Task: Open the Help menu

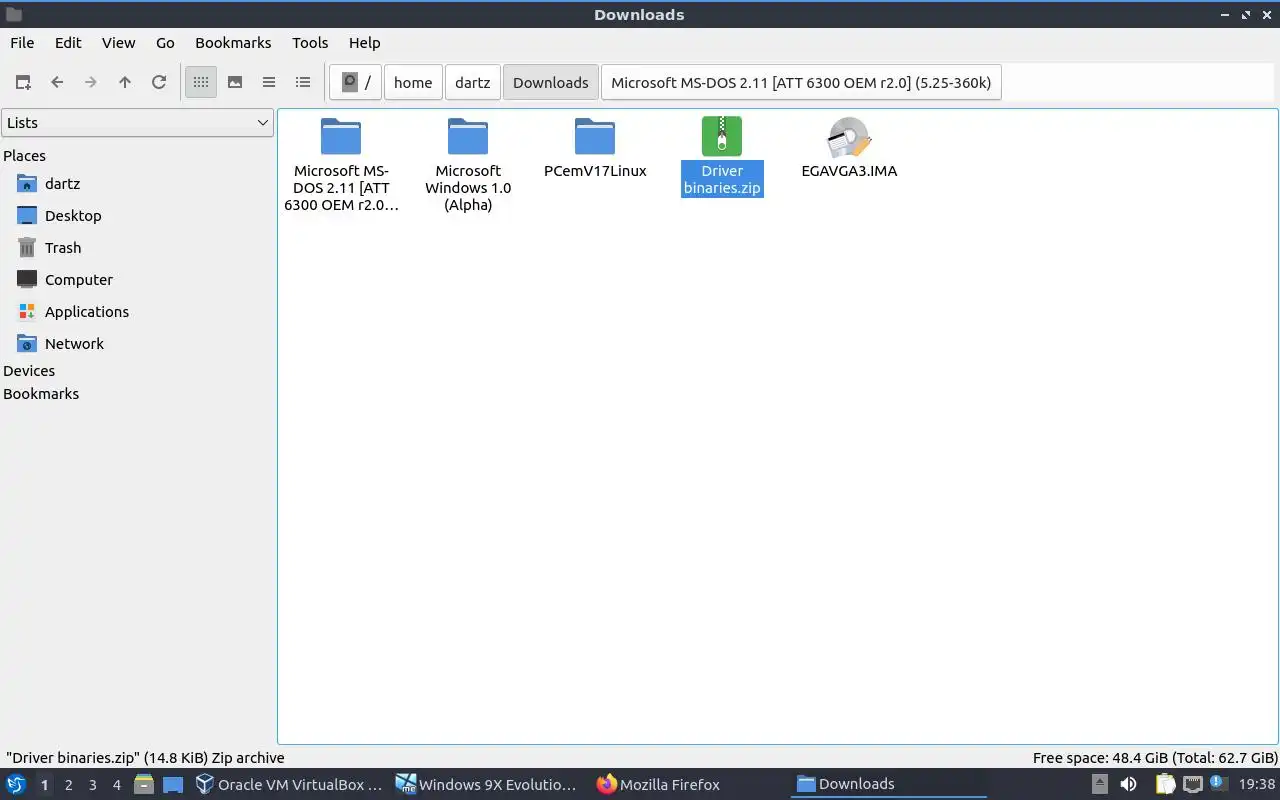Action: pos(364,43)
